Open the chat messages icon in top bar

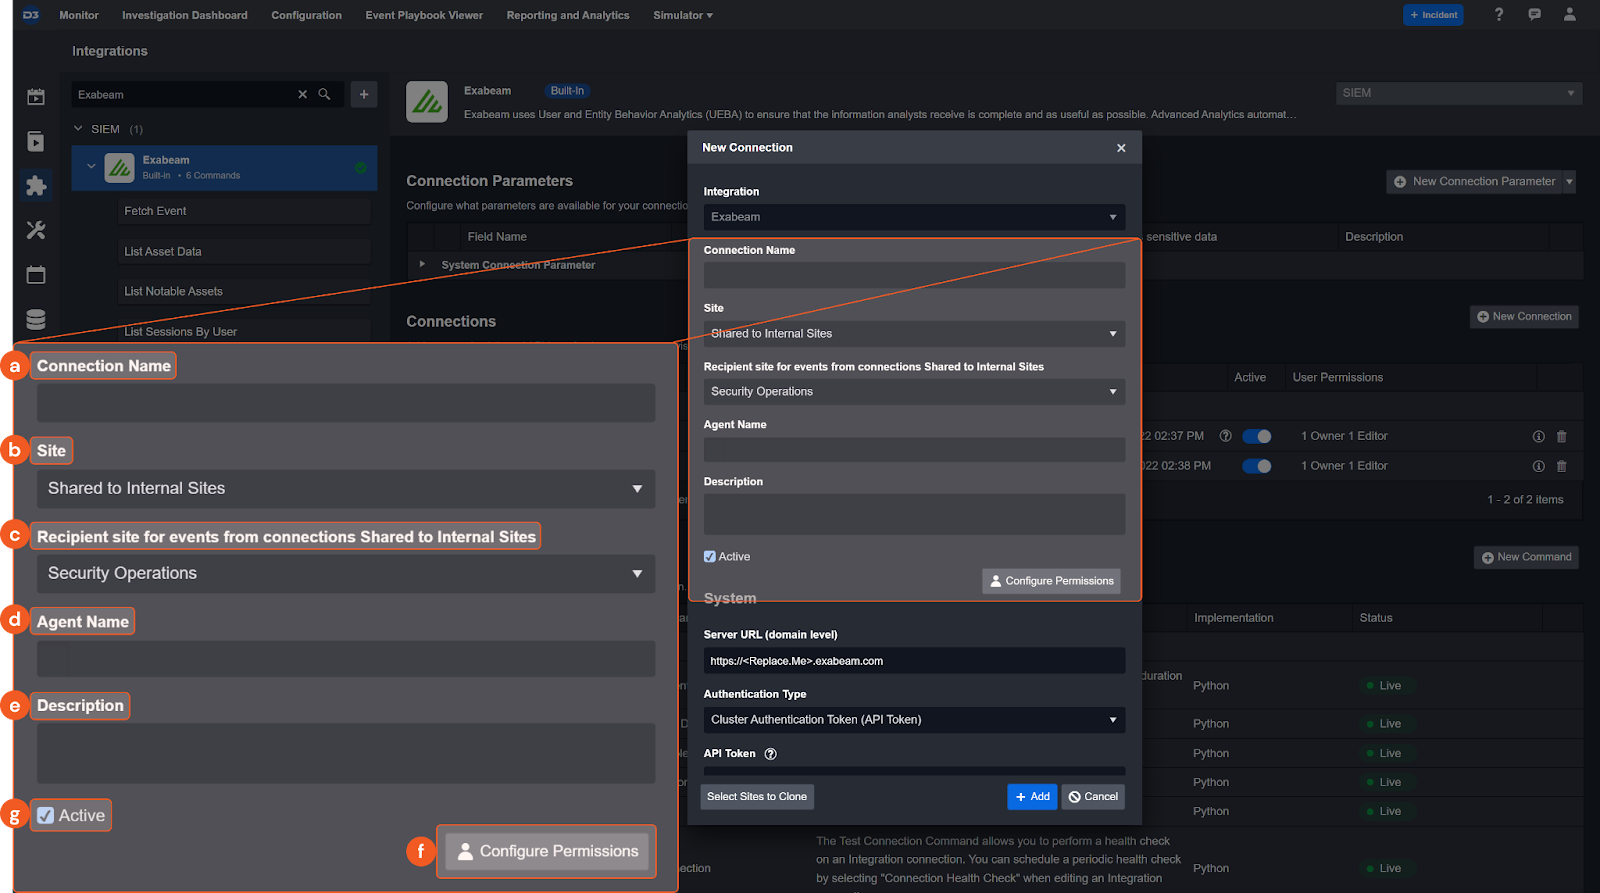[1534, 14]
